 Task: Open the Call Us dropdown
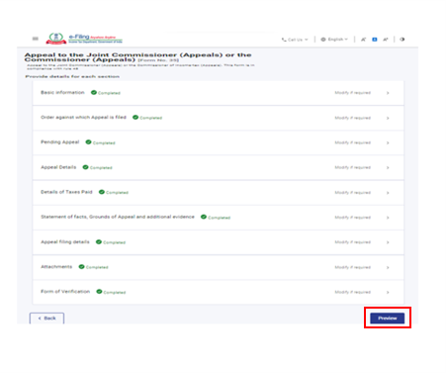295,39
